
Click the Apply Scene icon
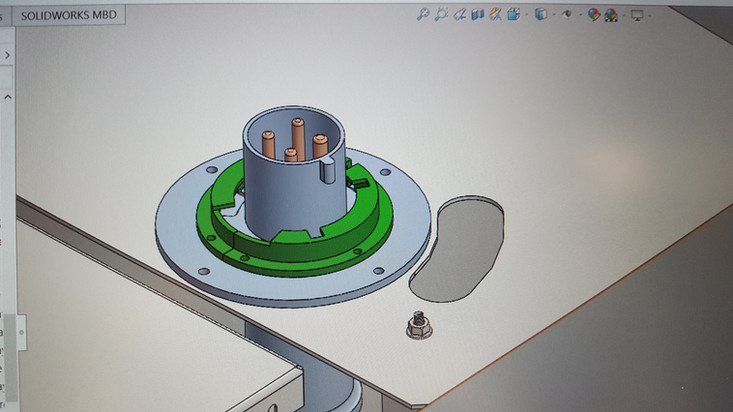pyautogui.click(x=611, y=15)
